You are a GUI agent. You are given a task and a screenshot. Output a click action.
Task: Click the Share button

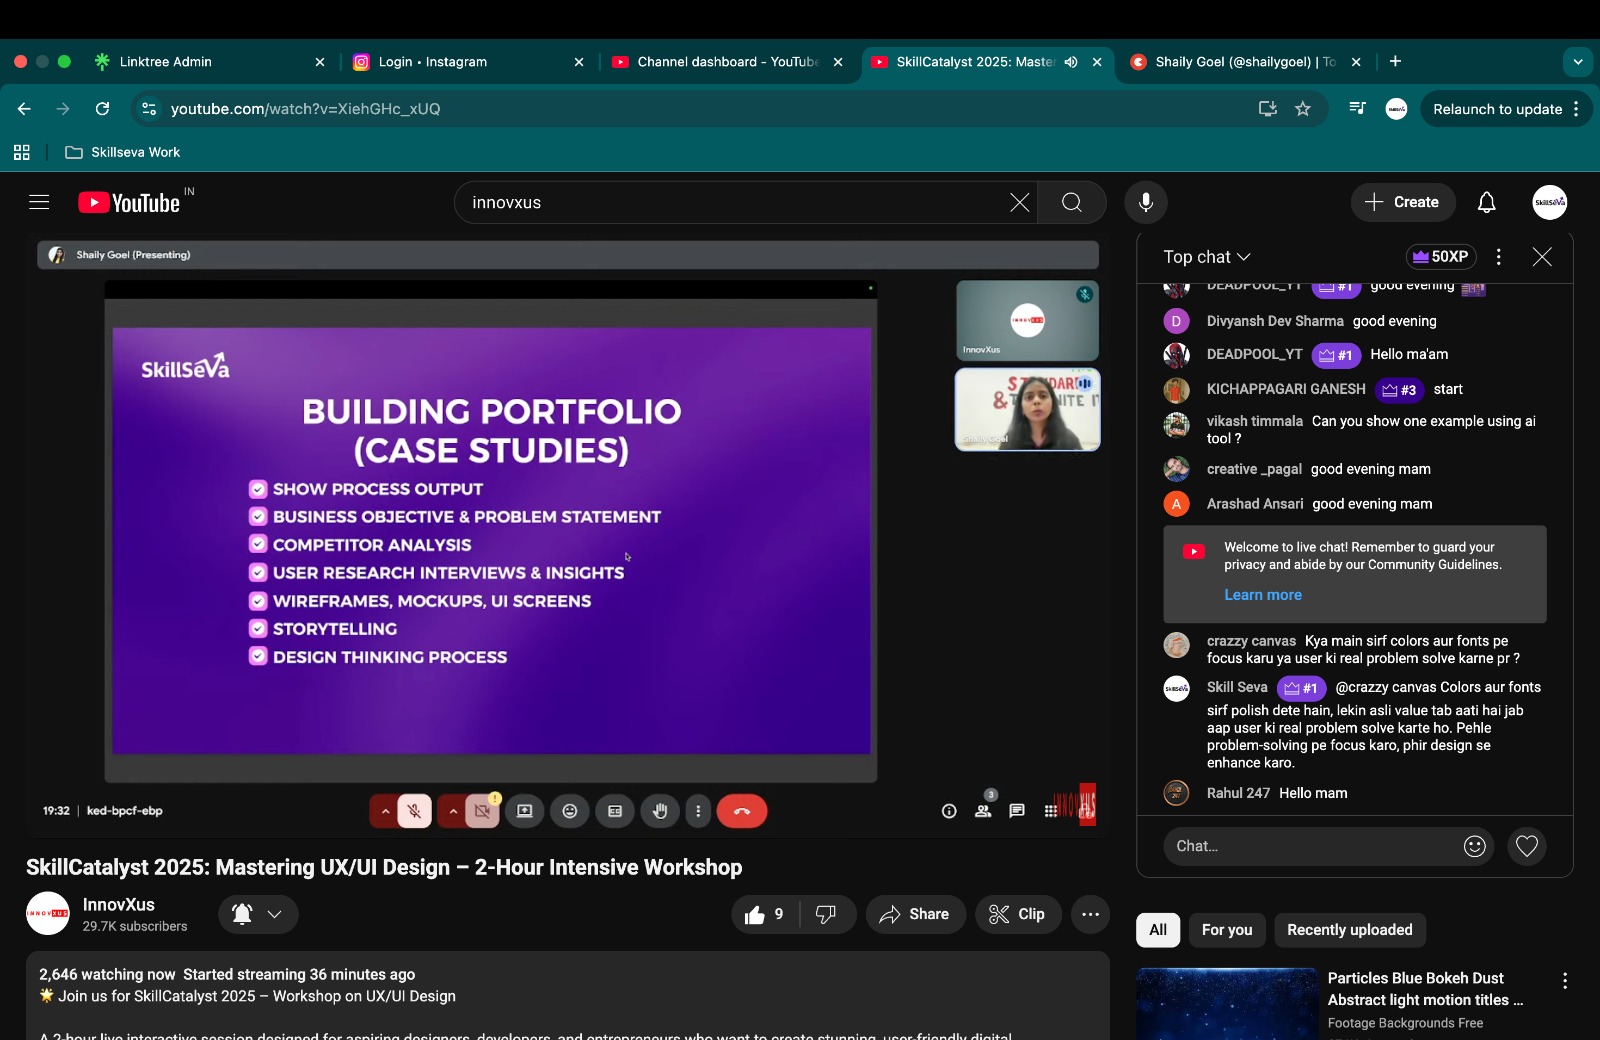pos(915,914)
